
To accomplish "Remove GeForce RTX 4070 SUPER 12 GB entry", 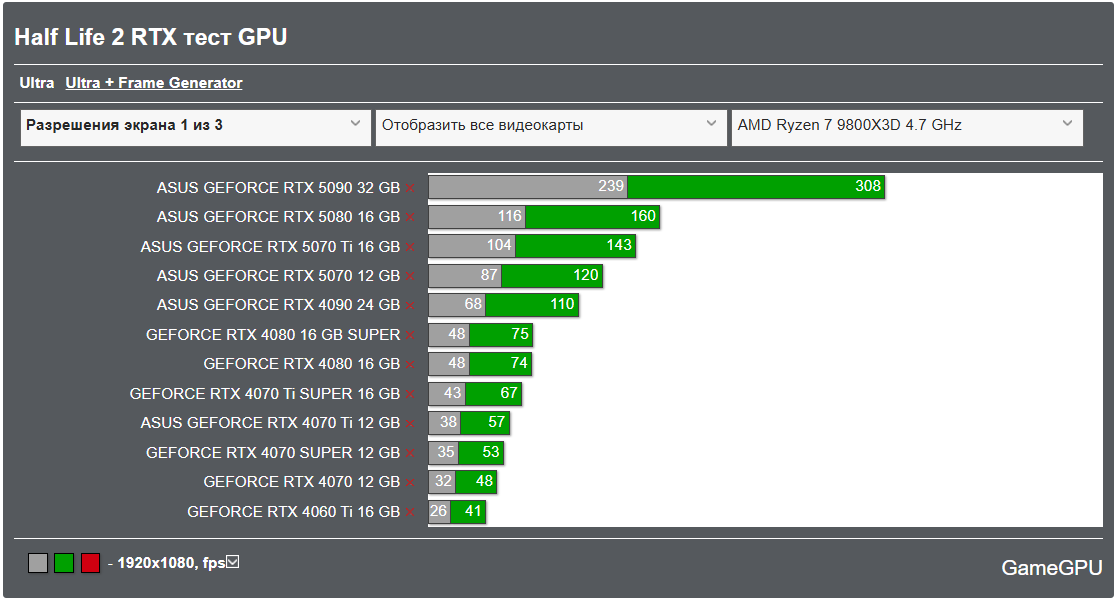I will tap(408, 454).
